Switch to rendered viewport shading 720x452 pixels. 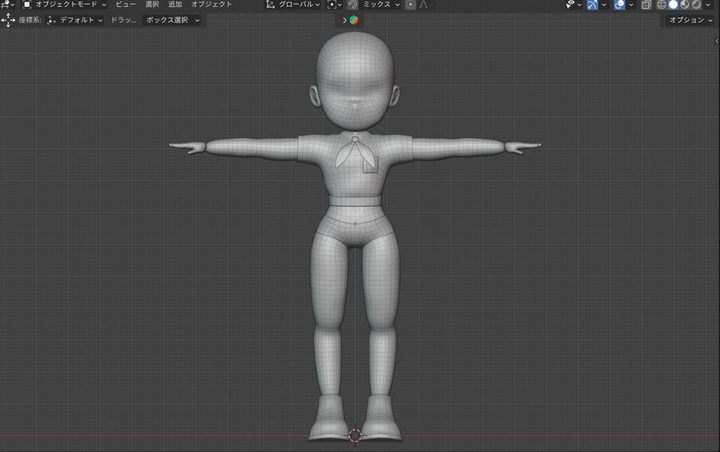(696, 5)
